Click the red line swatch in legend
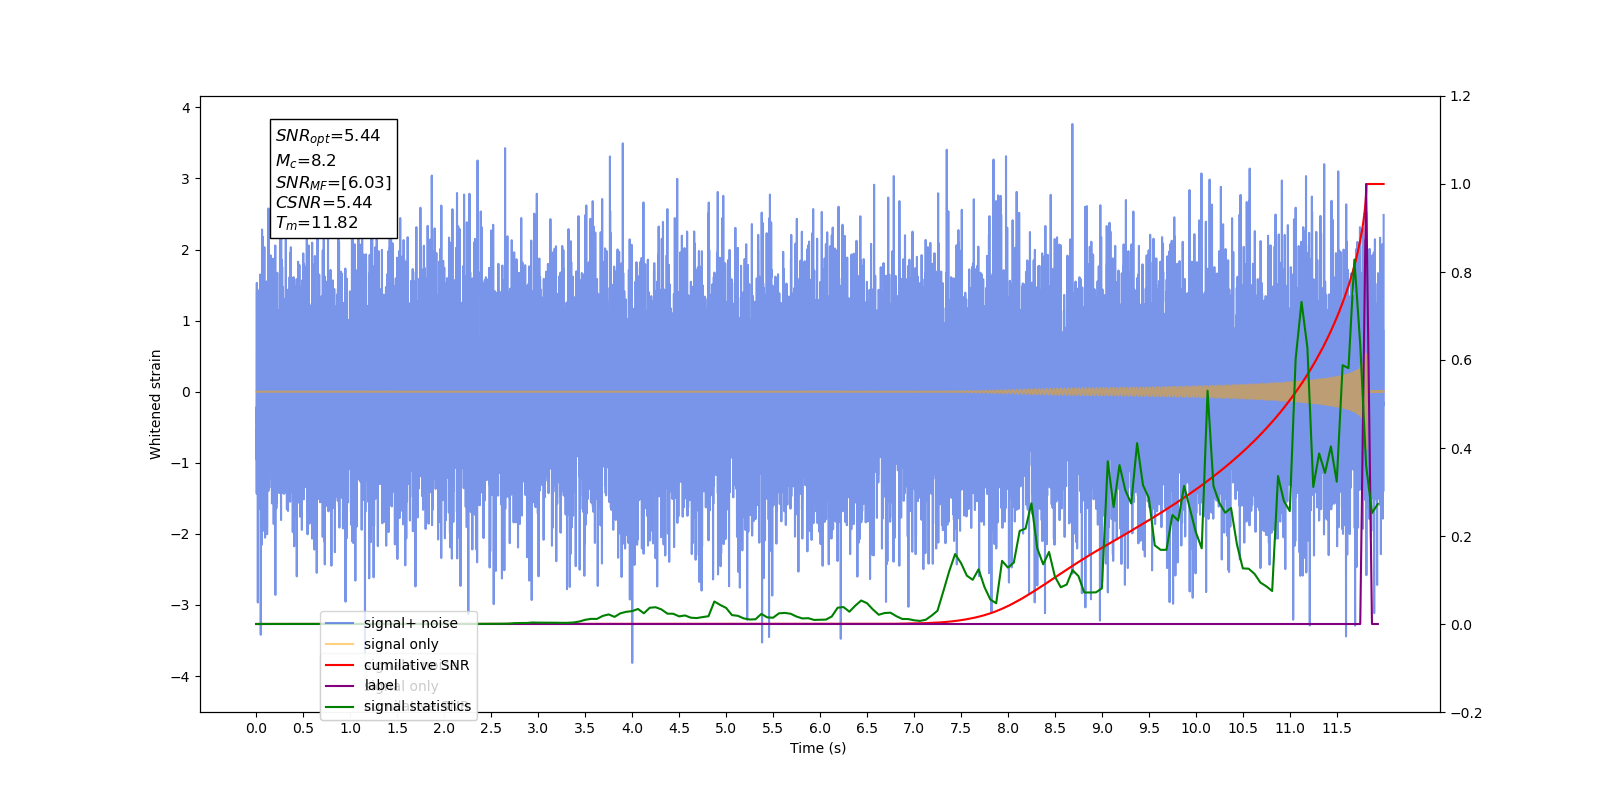This screenshot has height=800, width=1600. point(340,665)
